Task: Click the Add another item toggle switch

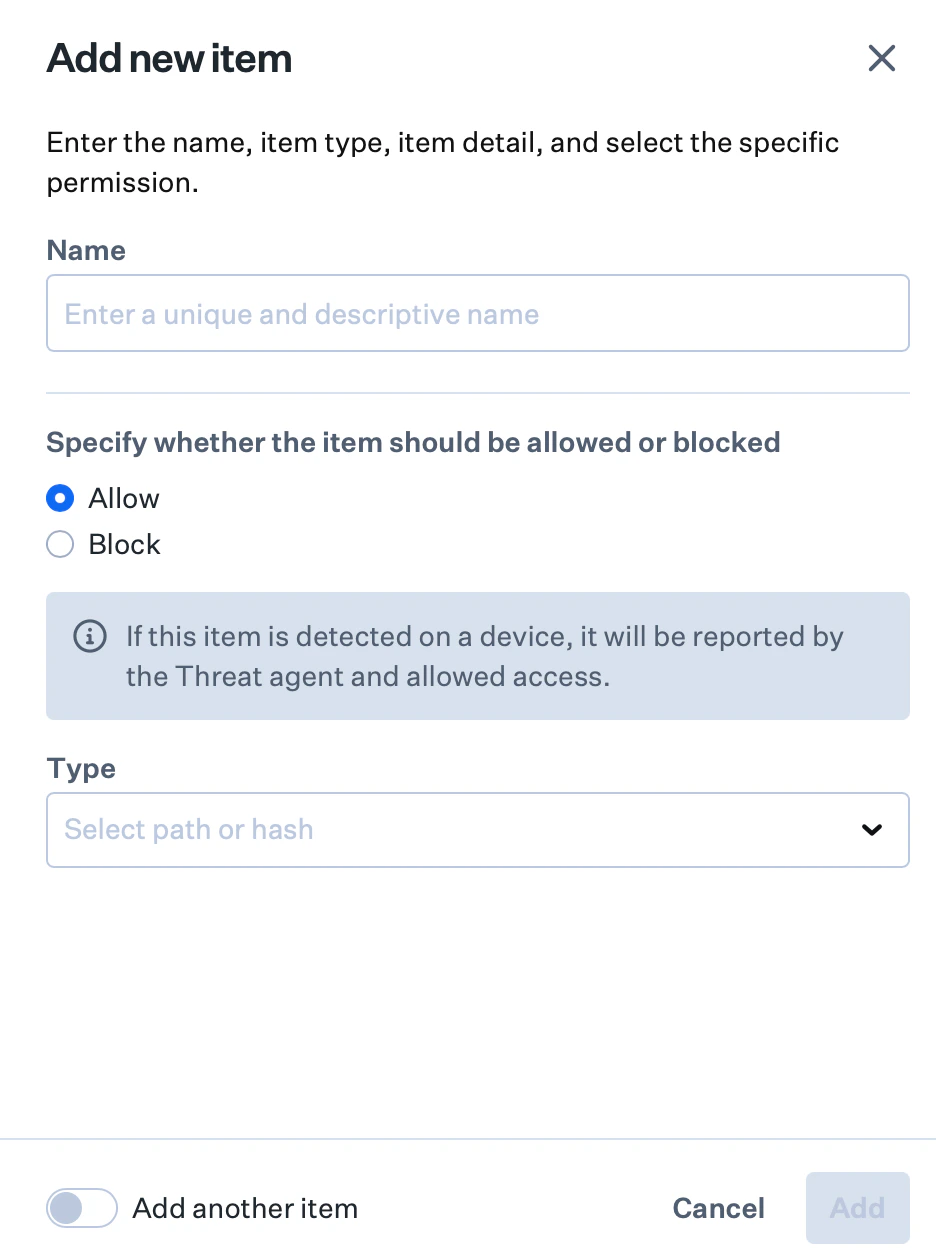Action: click(81, 1208)
